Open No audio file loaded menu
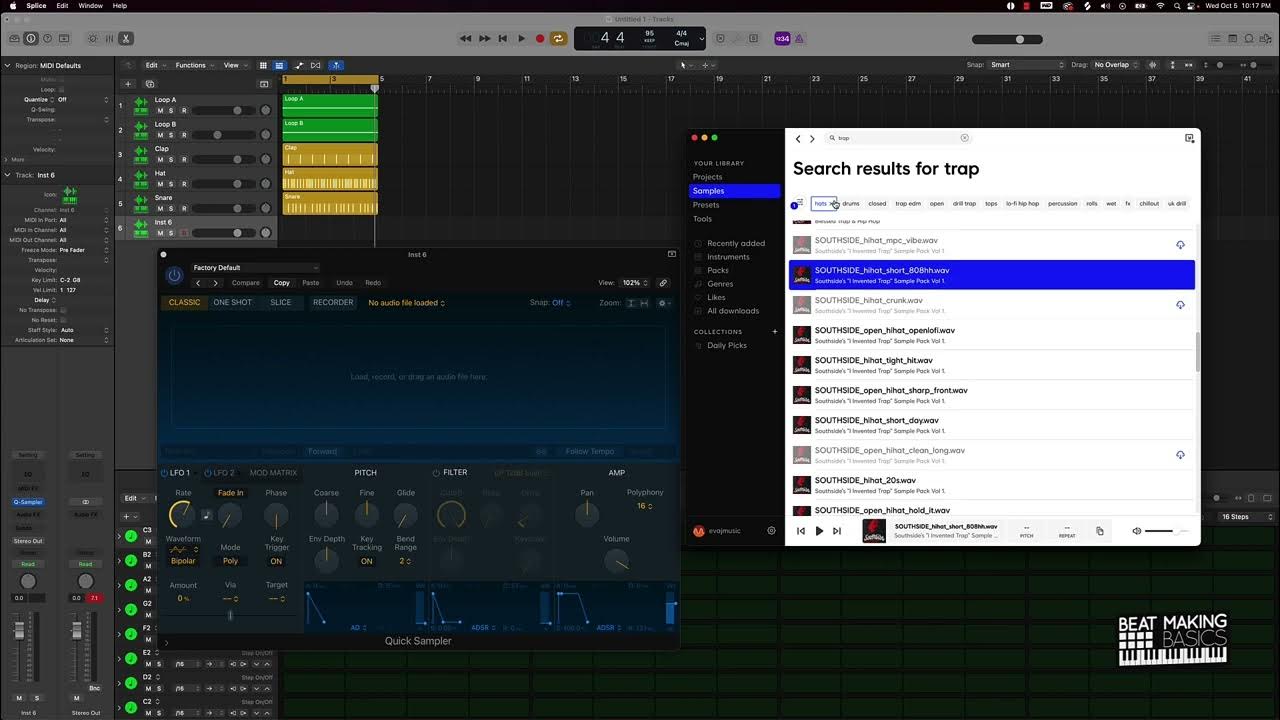Screen dimensions: 1280x720 click(406, 303)
